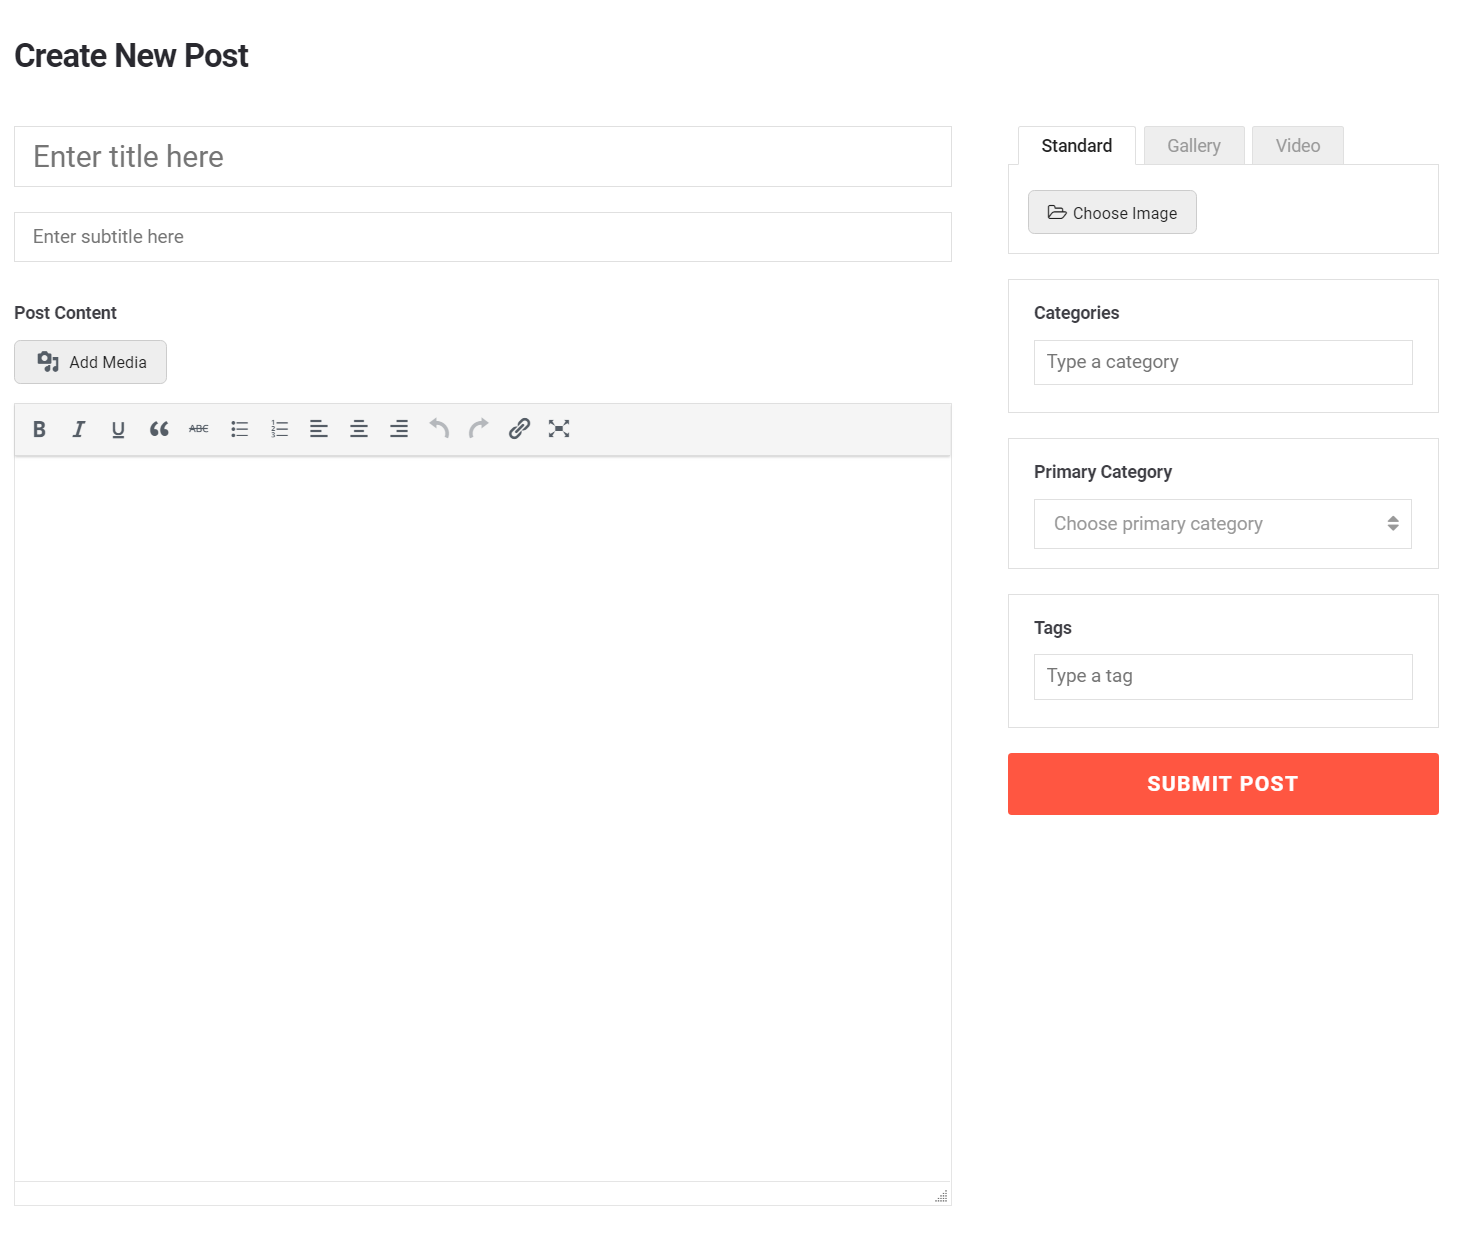Align text to the left
1469x1245 pixels.
[x=319, y=429]
